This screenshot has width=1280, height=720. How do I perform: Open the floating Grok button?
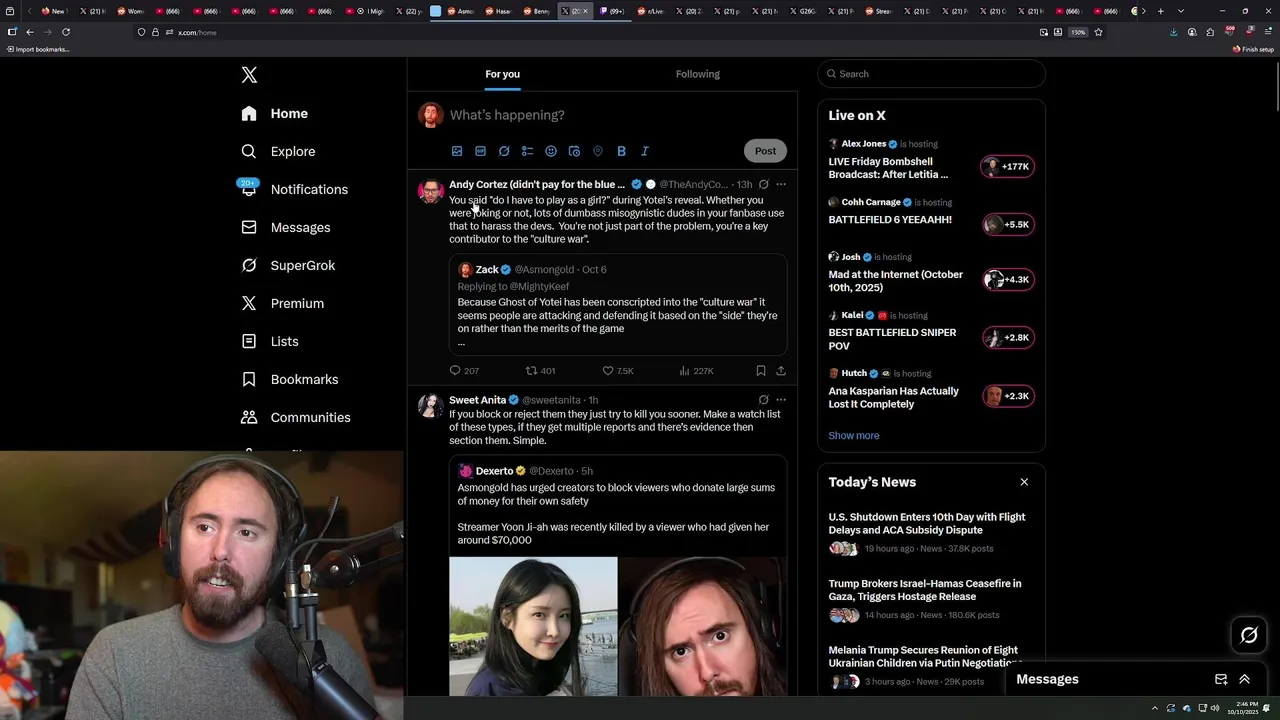pos(1249,635)
